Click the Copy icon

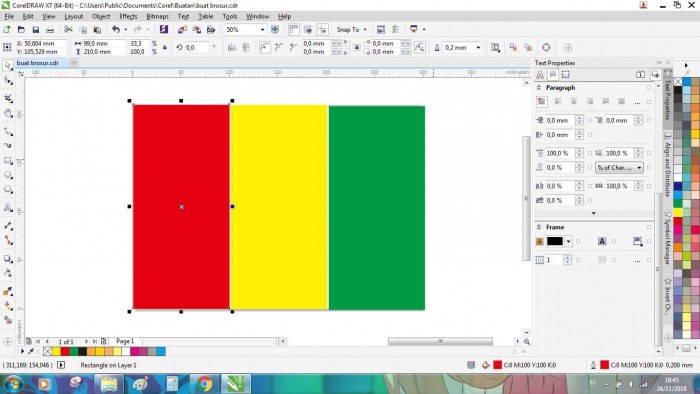coord(83,29)
